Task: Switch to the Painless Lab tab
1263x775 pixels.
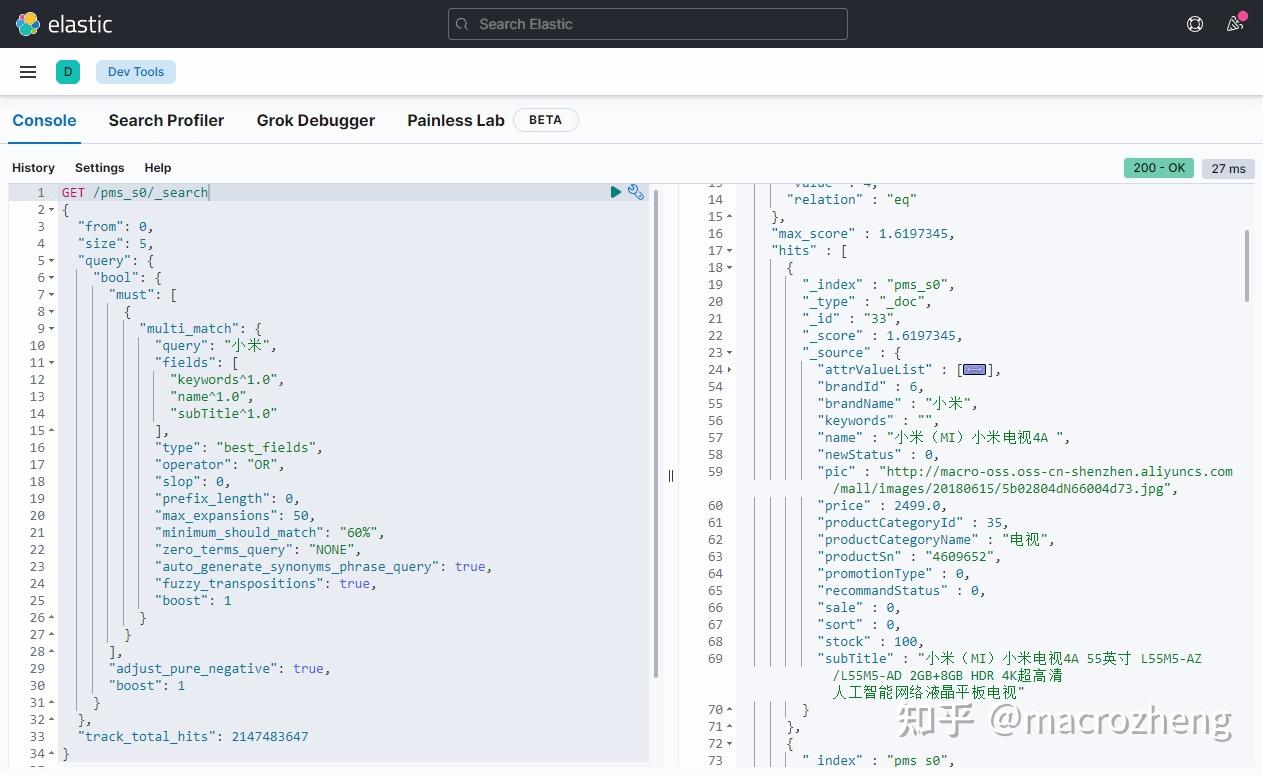Action: tap(455, 120)
